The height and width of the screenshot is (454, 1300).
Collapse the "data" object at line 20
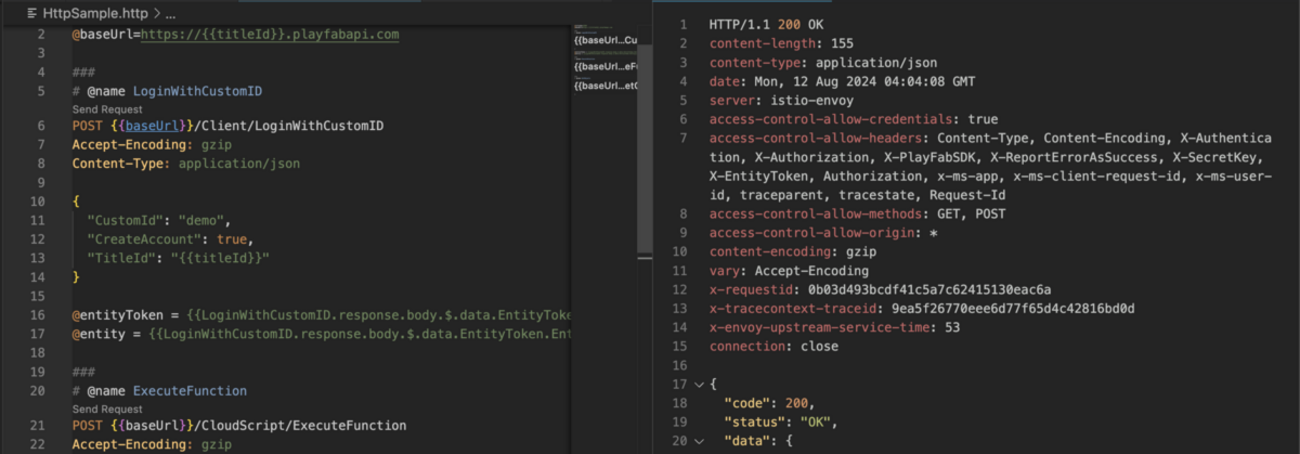[698, 440]
